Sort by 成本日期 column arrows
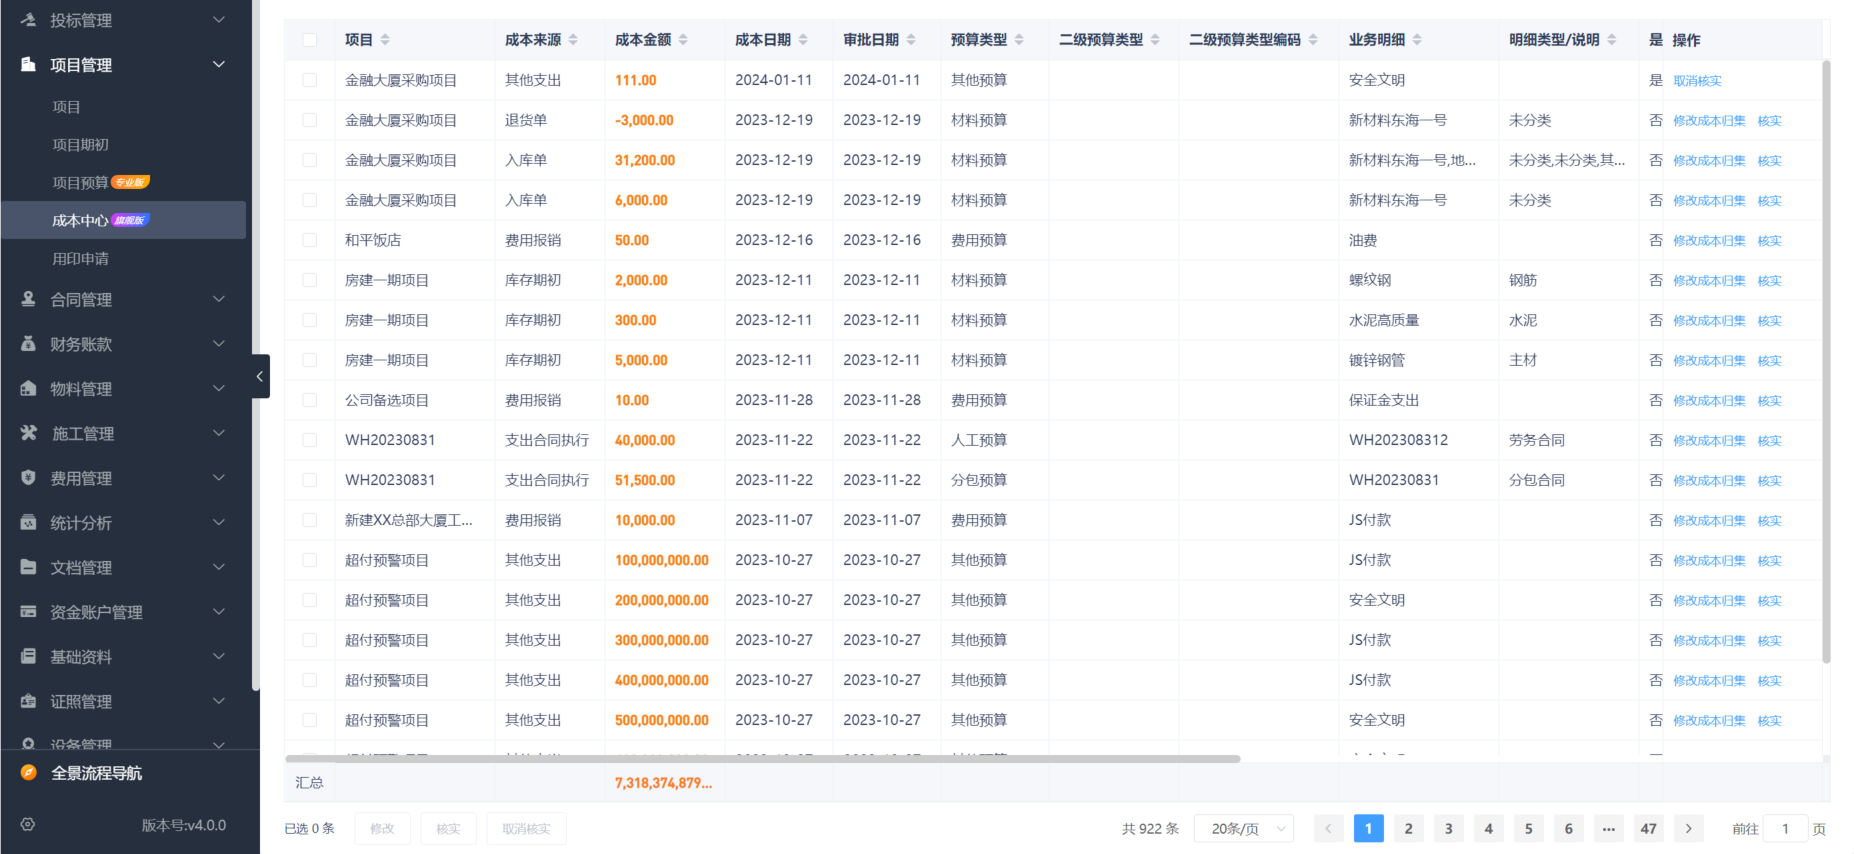This screenshot has width=1854, height=854. (803, 40)
